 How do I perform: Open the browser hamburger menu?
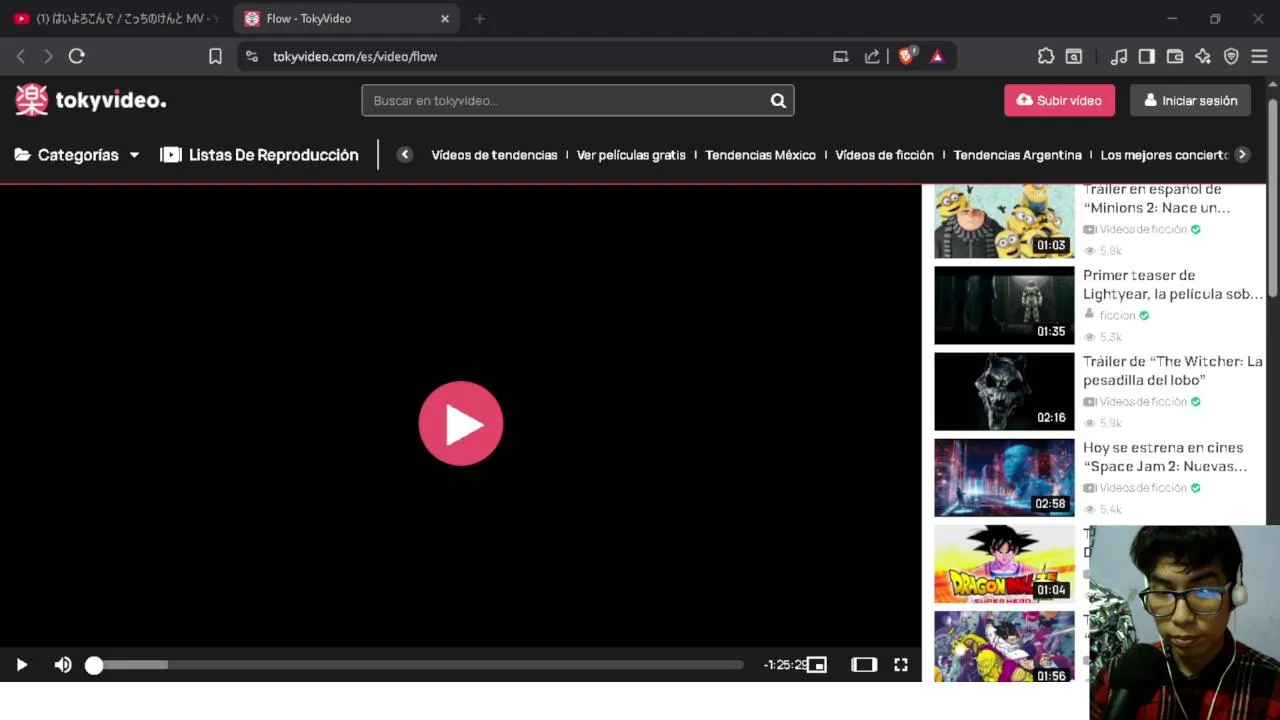1259,56
